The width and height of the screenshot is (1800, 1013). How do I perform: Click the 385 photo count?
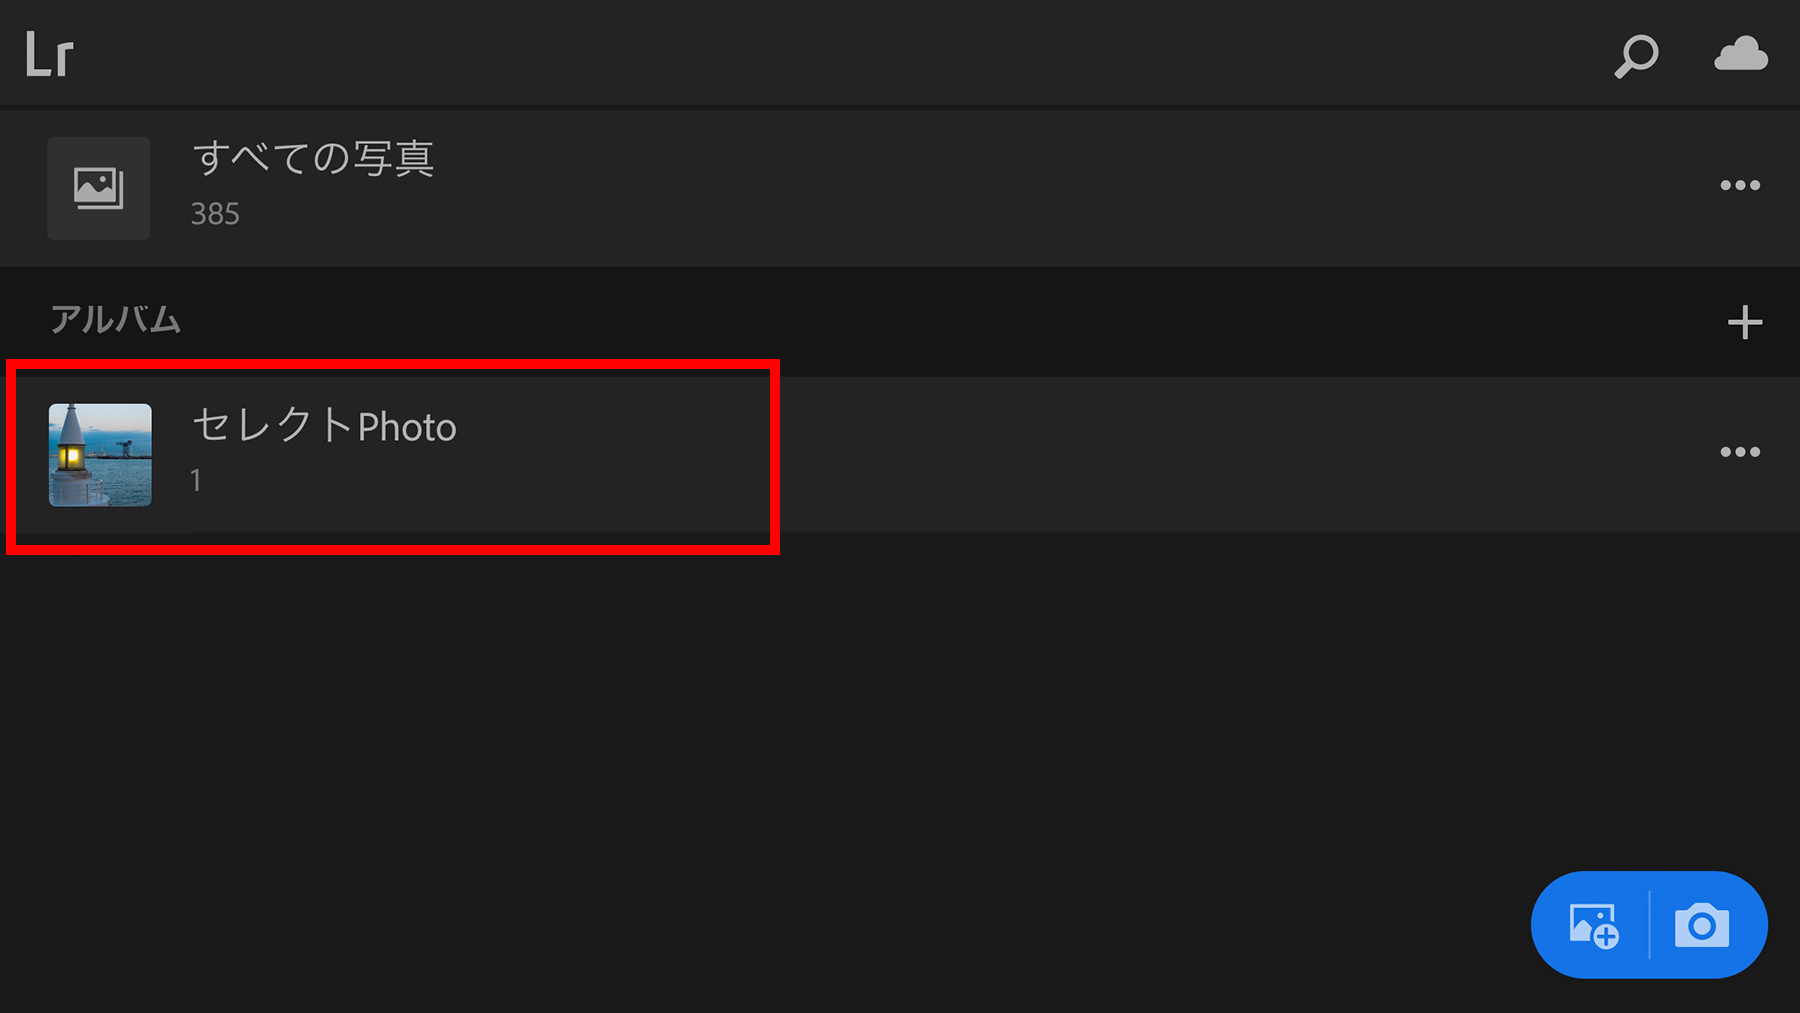tap(215, 214)
